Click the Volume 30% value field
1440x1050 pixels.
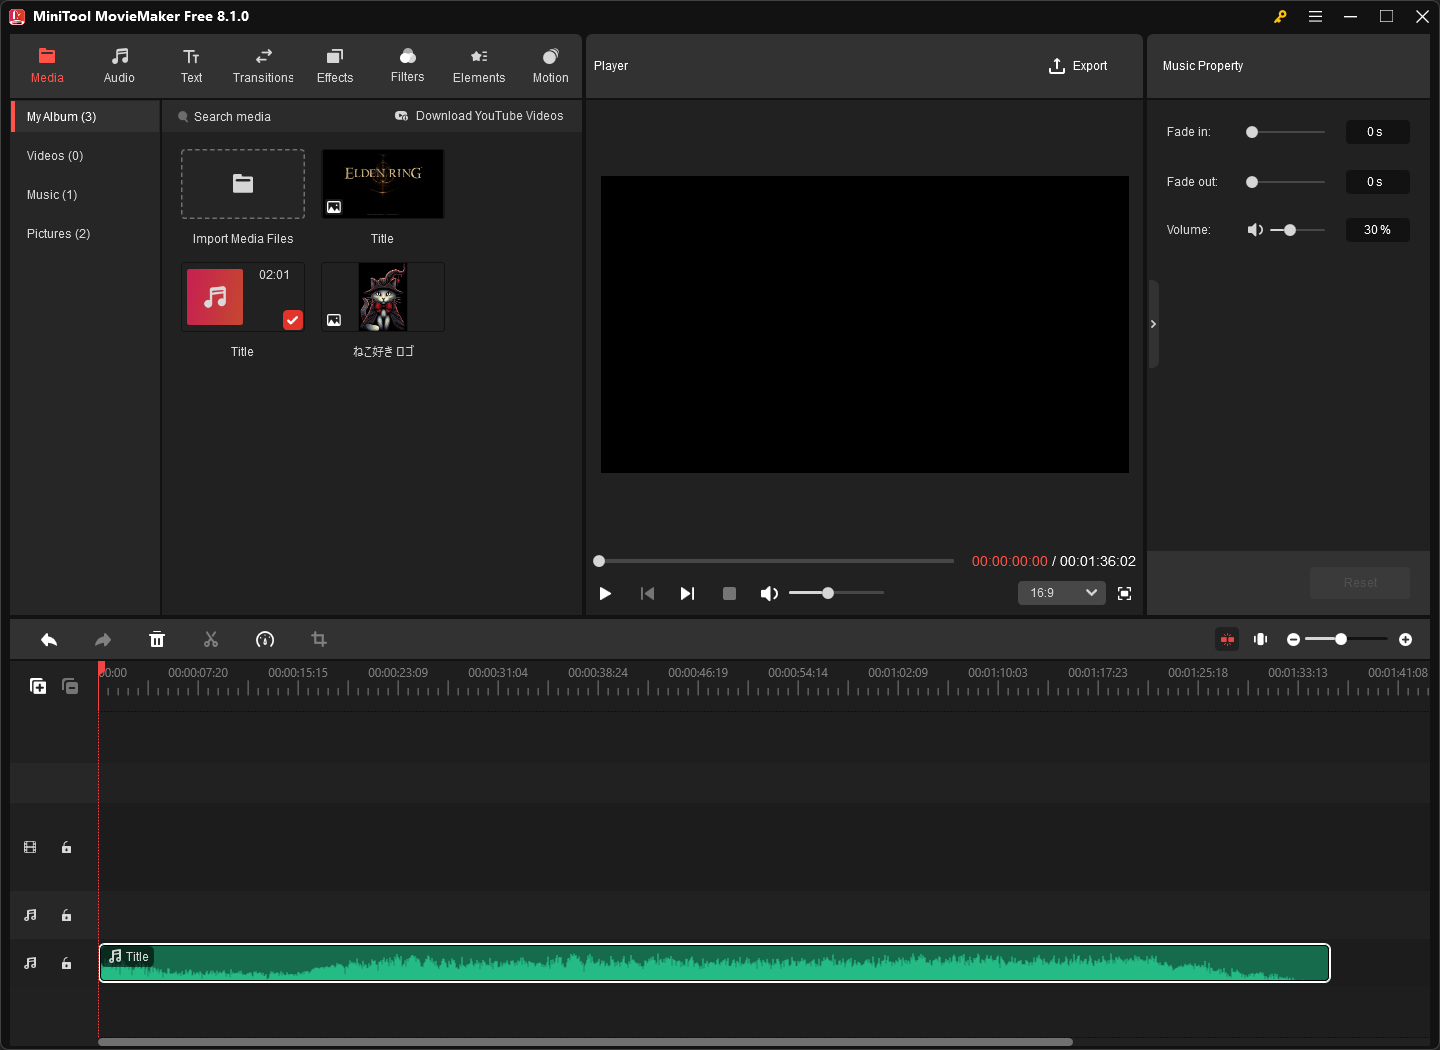coord(1377,230)
